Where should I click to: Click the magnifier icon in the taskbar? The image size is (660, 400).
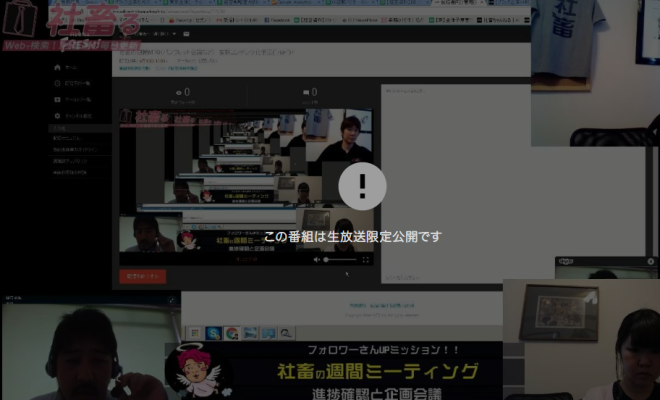[286, 333]
